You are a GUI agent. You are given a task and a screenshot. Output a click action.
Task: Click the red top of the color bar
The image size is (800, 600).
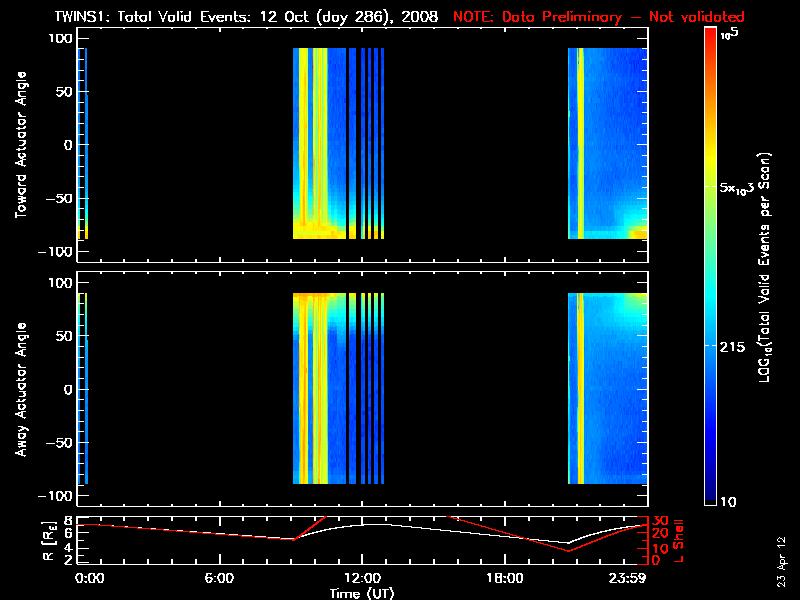click(x=710, y=36)
